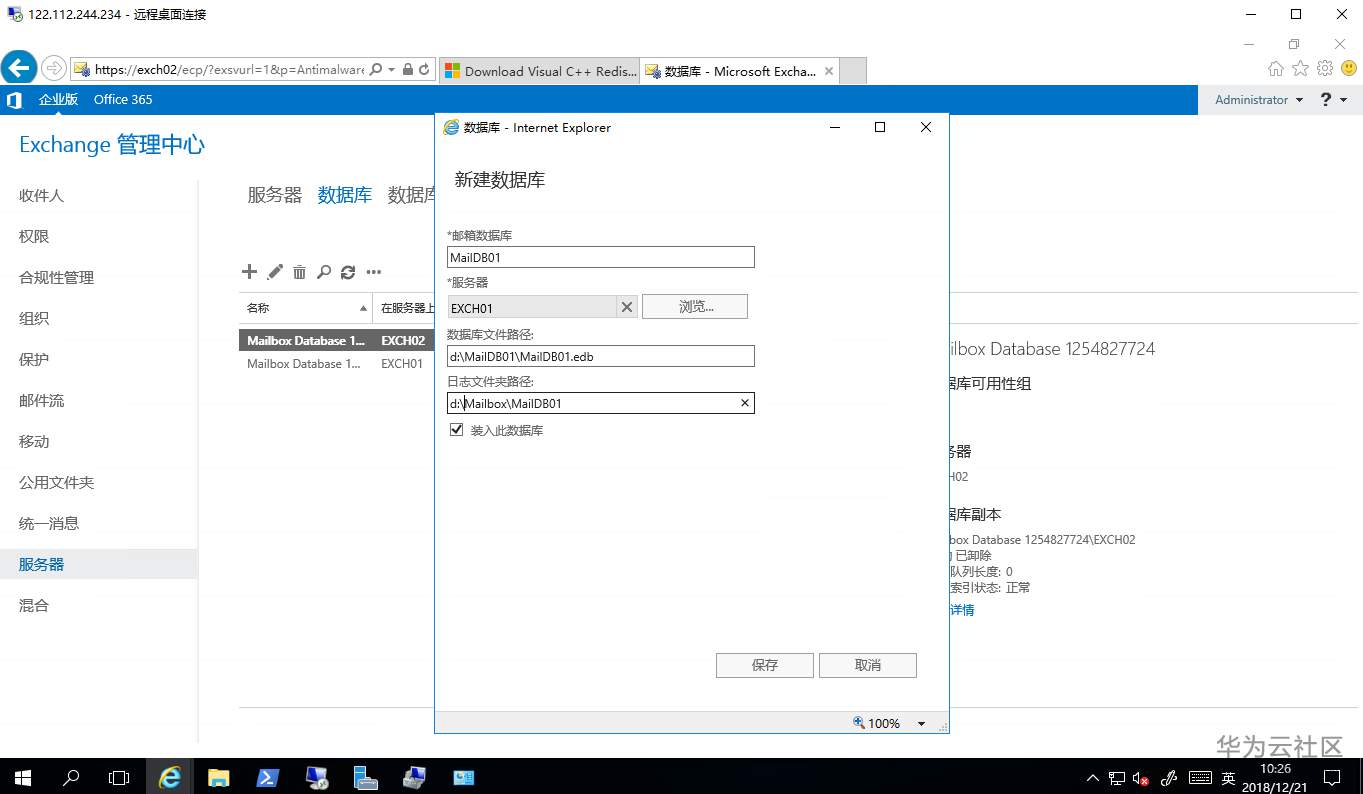Viewport: 1363px width, 794px height.
Task: Refresh the database list
Action: click(348, 271)
